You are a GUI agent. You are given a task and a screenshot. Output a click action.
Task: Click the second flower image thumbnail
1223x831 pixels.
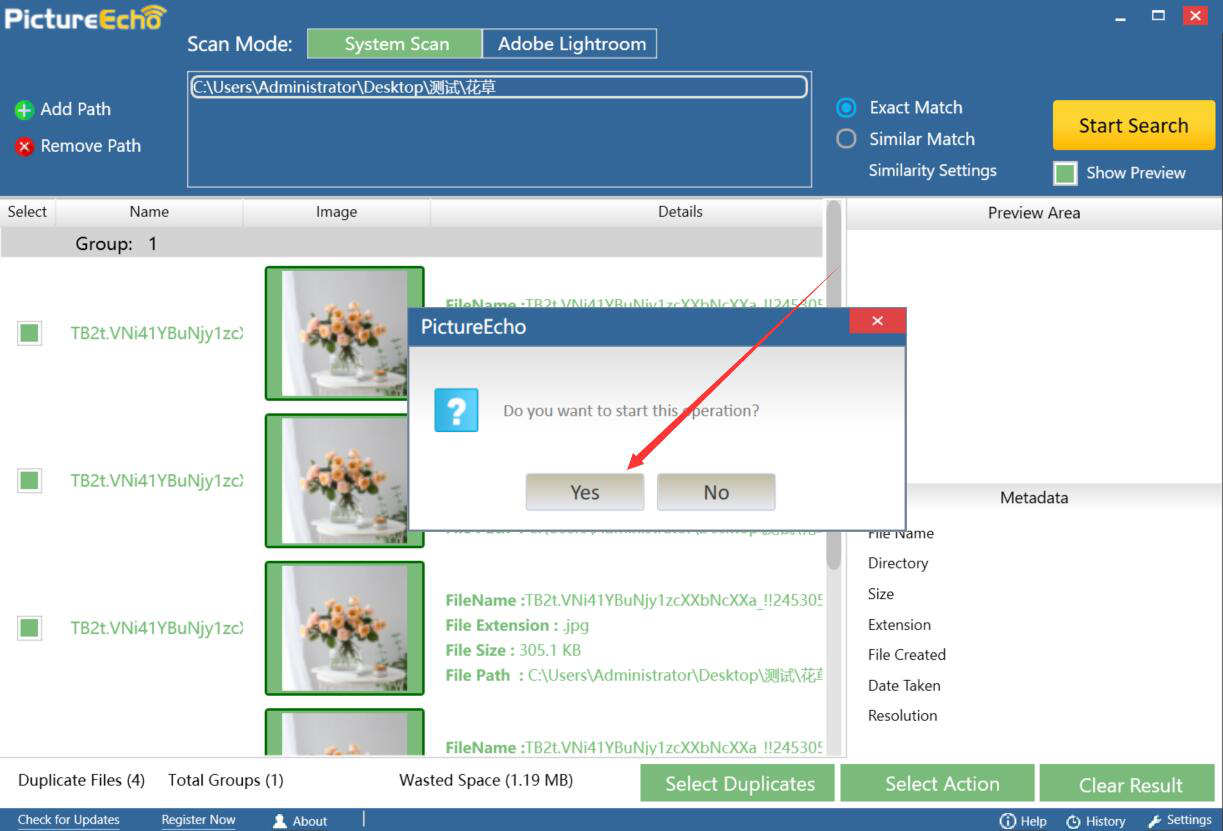pyautogui.click(x=345, y=481)
